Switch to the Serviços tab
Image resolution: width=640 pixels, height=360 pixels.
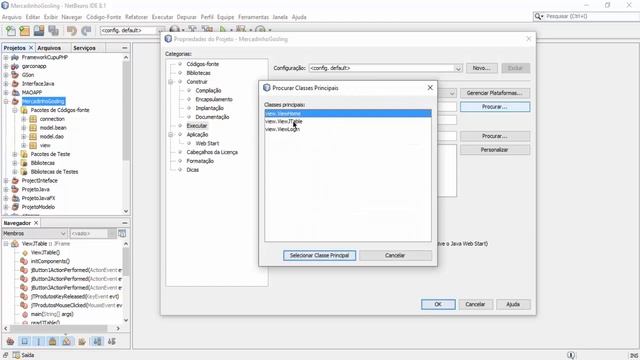pyautogui.click(x=84, y=48)
